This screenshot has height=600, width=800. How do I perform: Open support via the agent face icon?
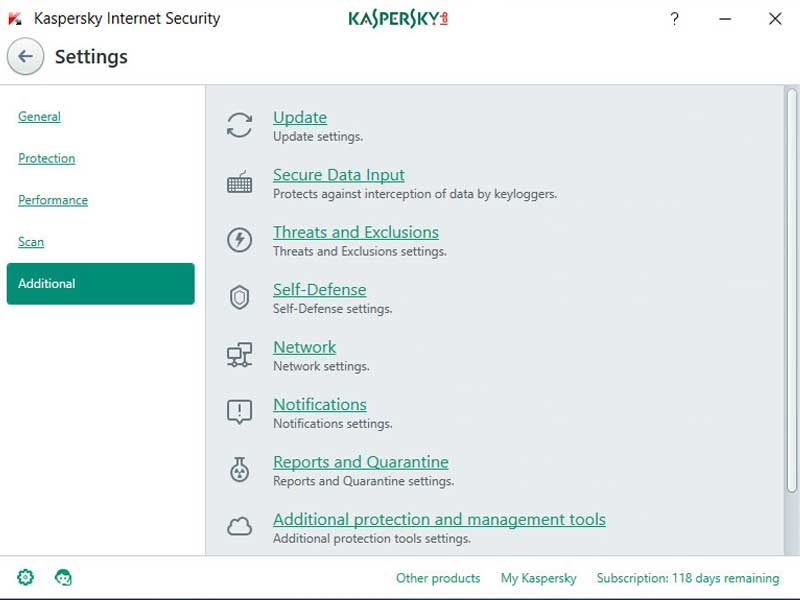coord(63,577)
